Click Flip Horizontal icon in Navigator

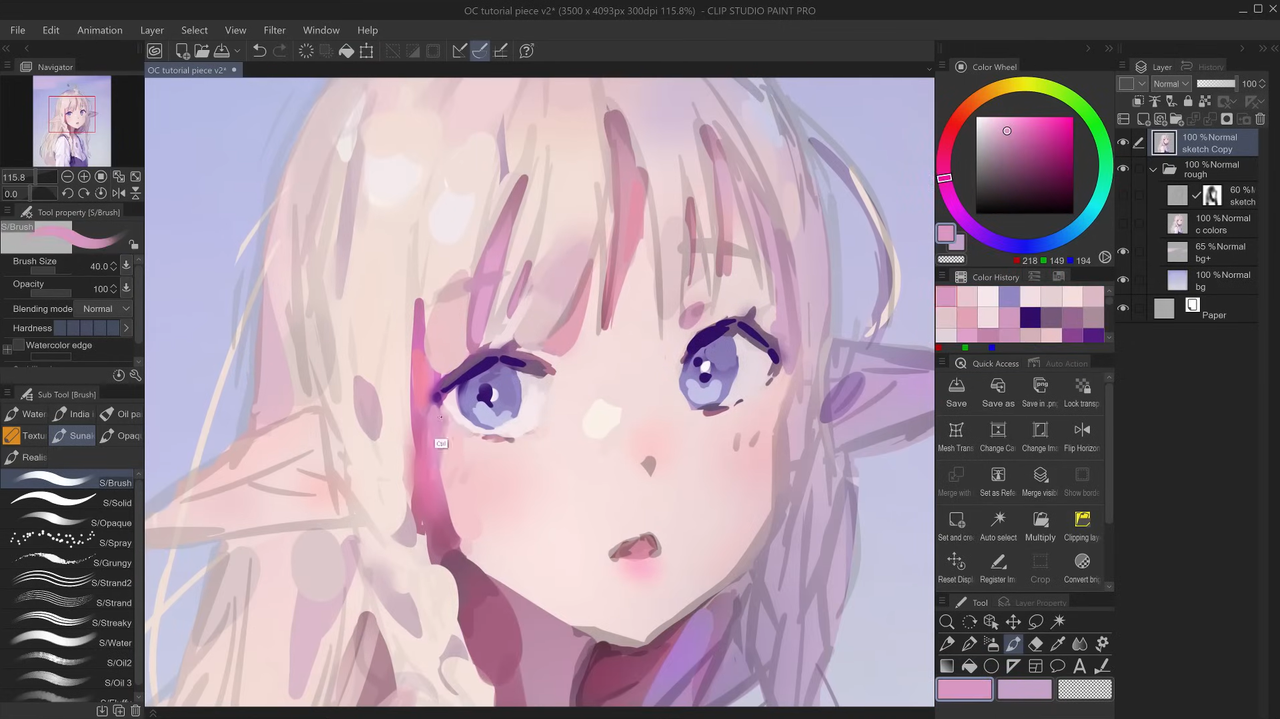pos(119,193)
